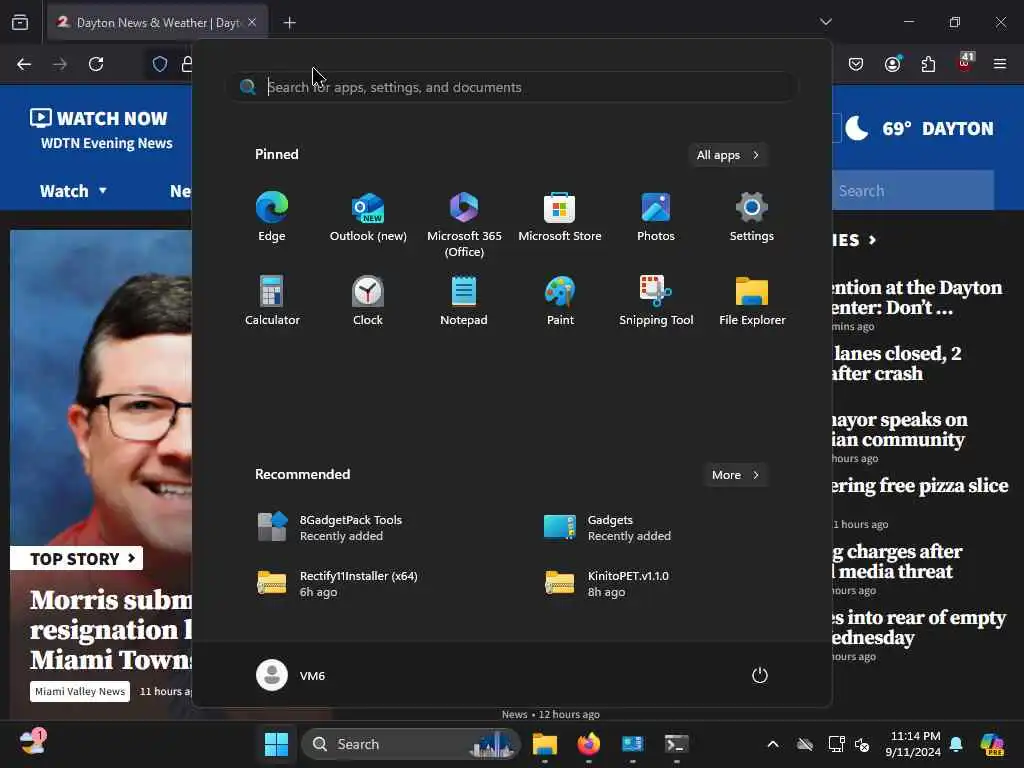The width and height of the screenshot is (1024, 768).
Task: Open the notification bell in tray
Action: click(956, 744)
